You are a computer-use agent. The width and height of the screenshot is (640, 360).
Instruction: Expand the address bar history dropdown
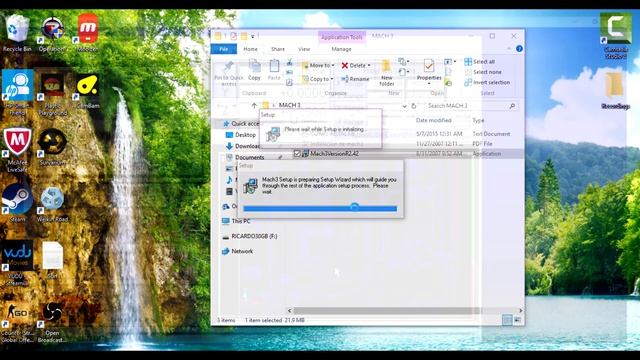click(404, 106)
